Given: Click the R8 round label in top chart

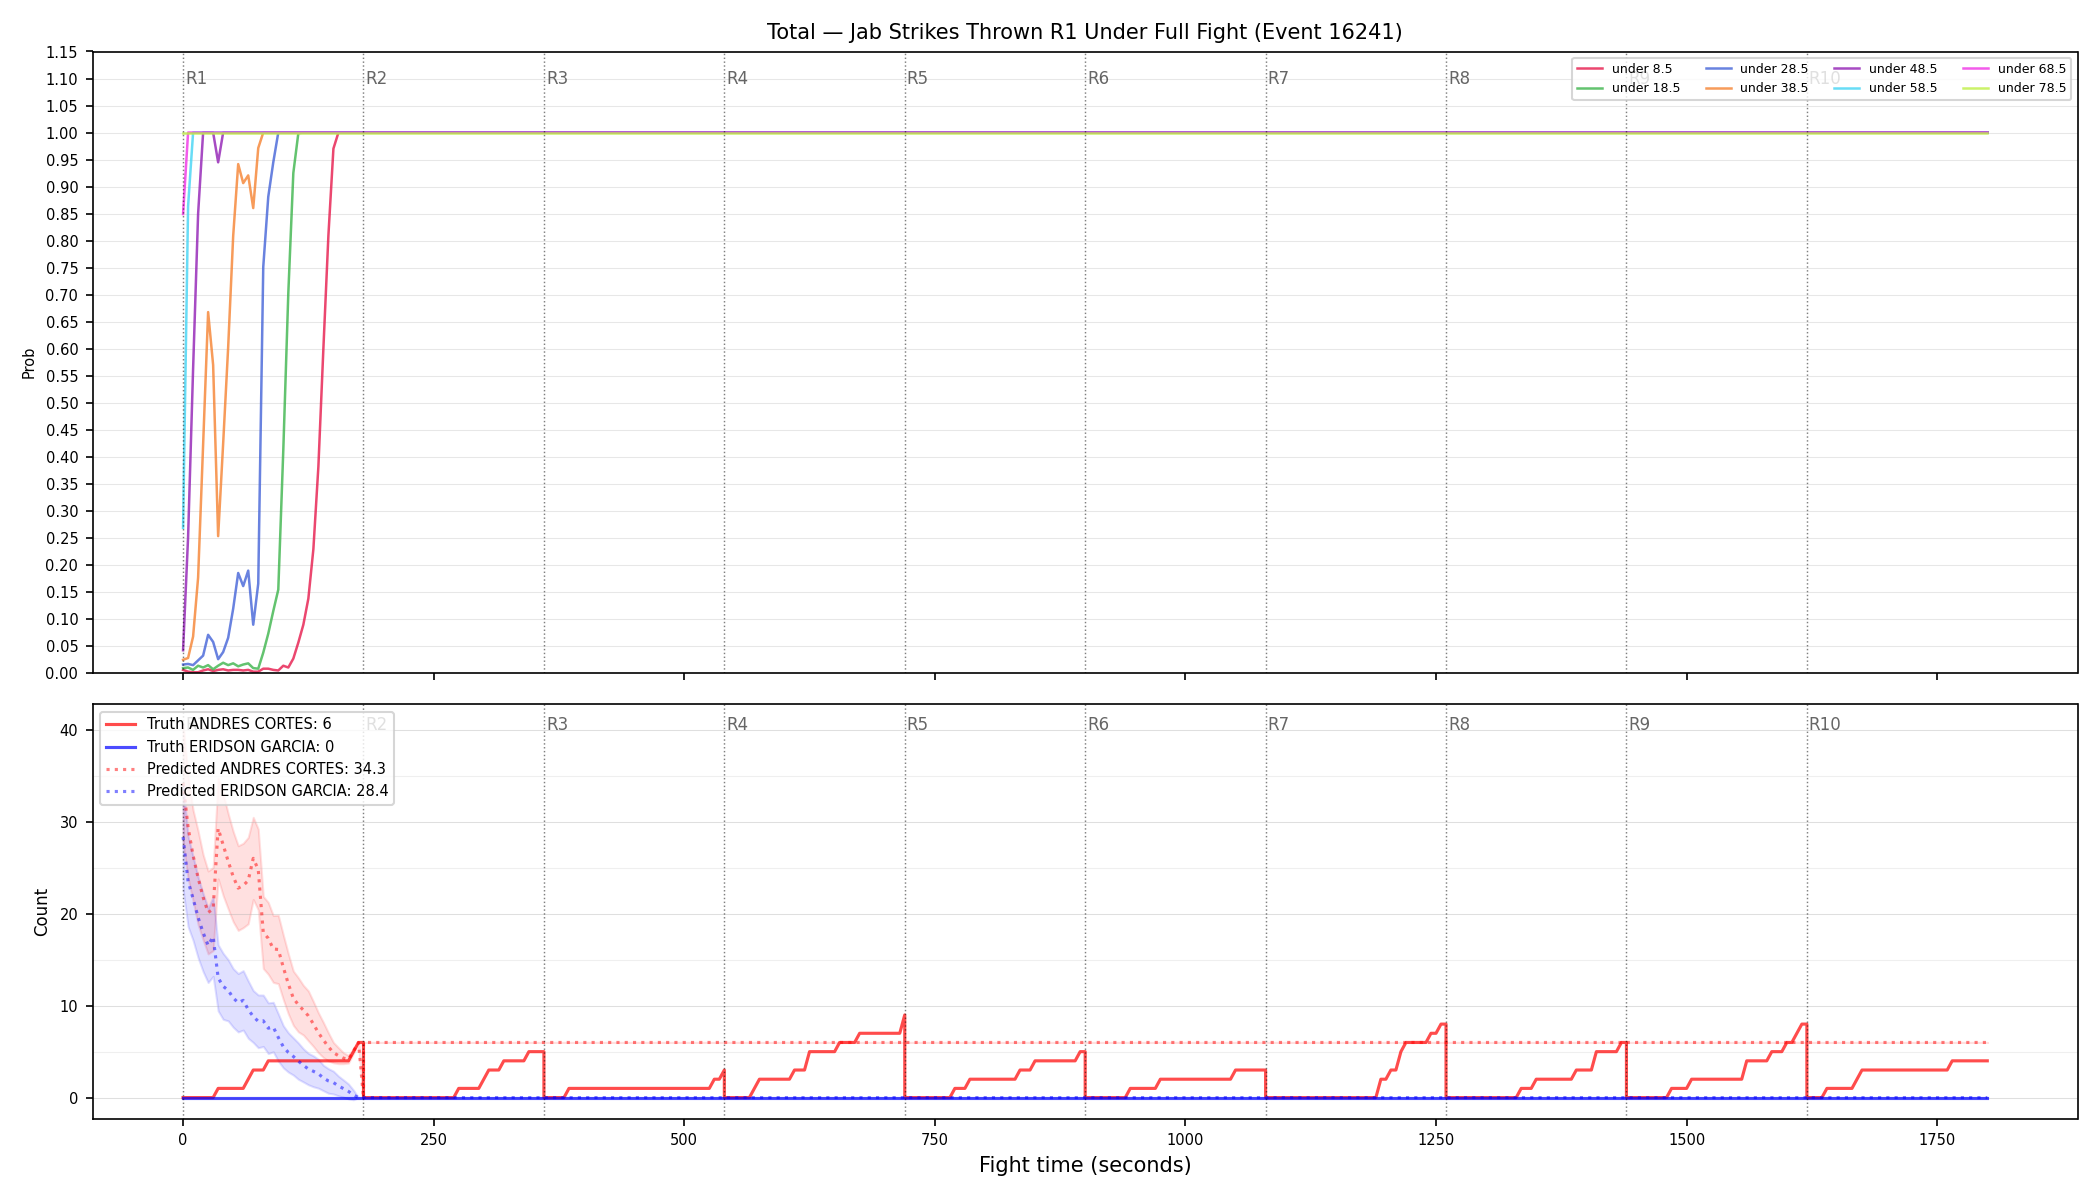Looking at the screenshot, I should (x=1459, y=78).
